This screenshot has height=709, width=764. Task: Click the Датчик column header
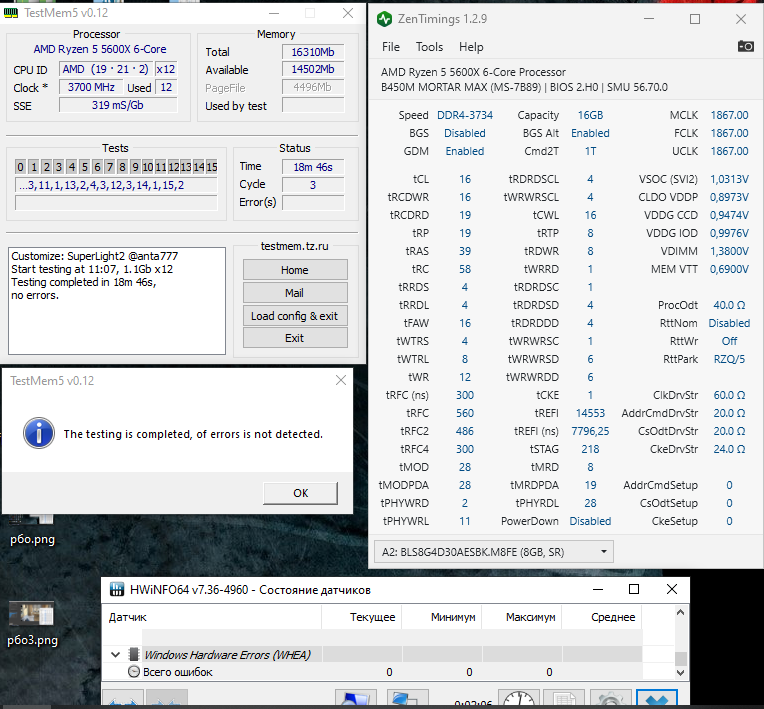211,617
